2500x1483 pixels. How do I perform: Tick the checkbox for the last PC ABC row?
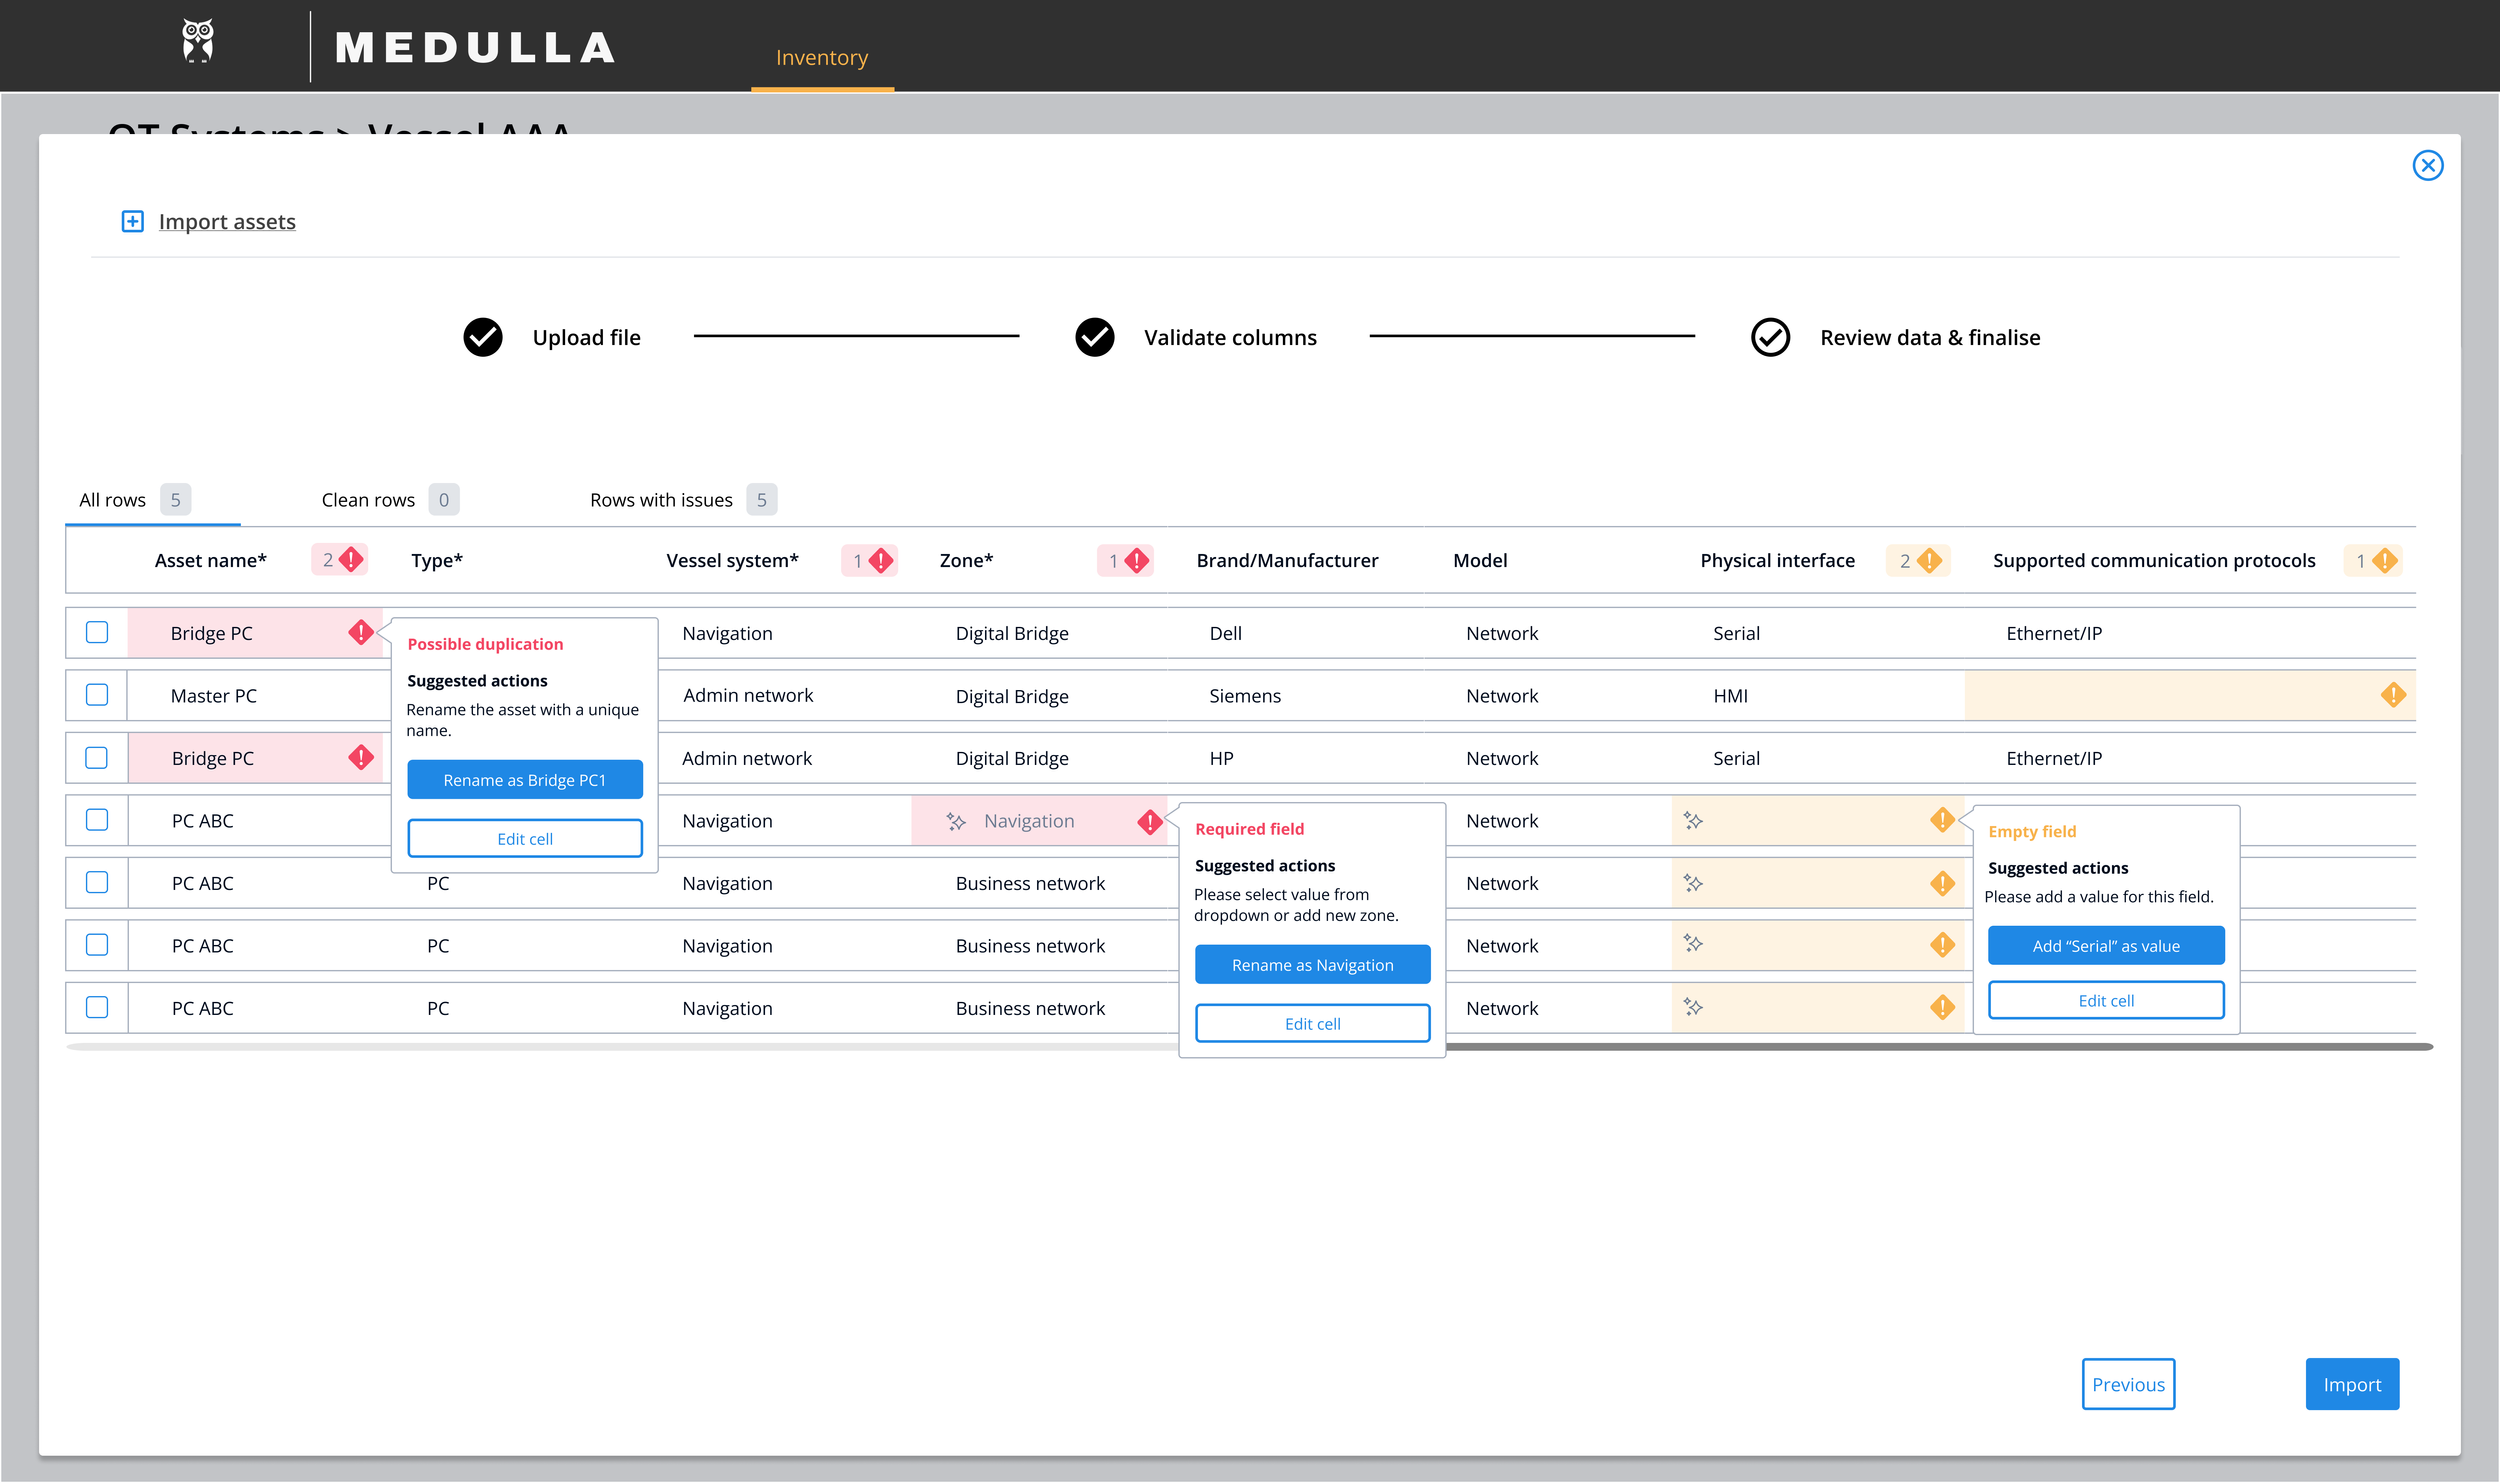click(97, 1007)
